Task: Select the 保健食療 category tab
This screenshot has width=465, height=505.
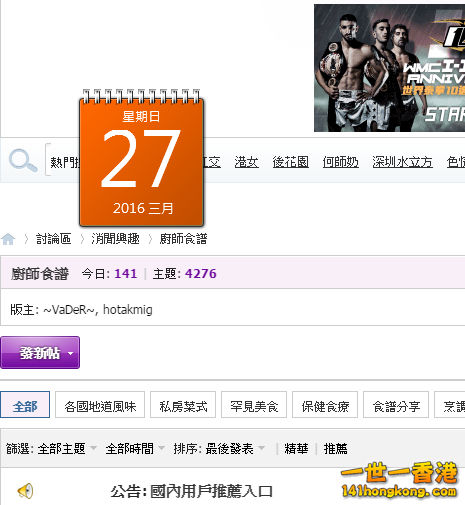Action: pyautogui.click(x=325, y=405)
